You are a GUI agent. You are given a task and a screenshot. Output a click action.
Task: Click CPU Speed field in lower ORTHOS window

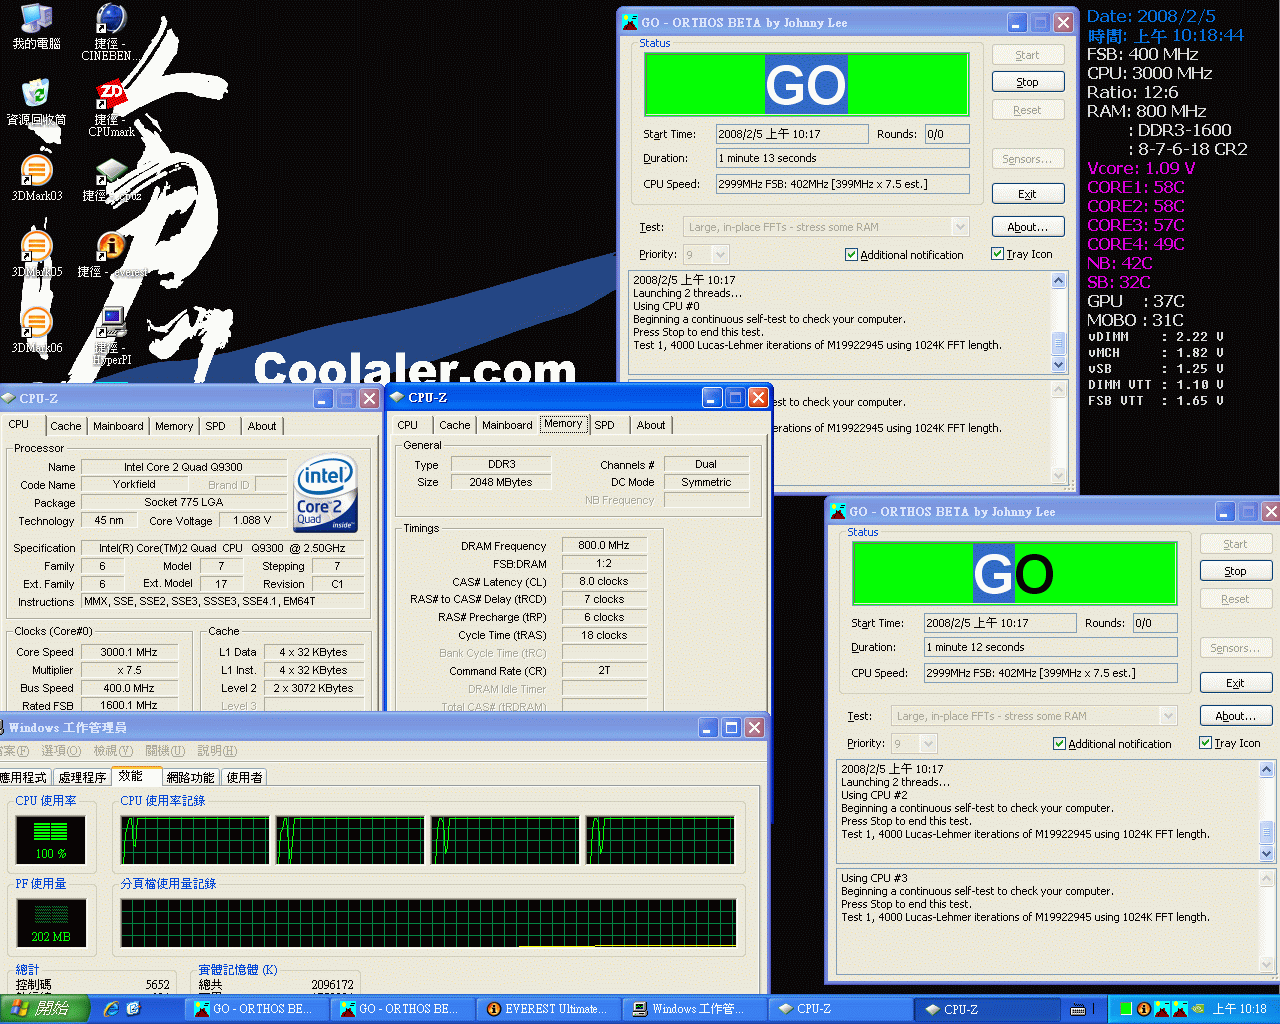pyautogui.click(x=1051, y=673)
